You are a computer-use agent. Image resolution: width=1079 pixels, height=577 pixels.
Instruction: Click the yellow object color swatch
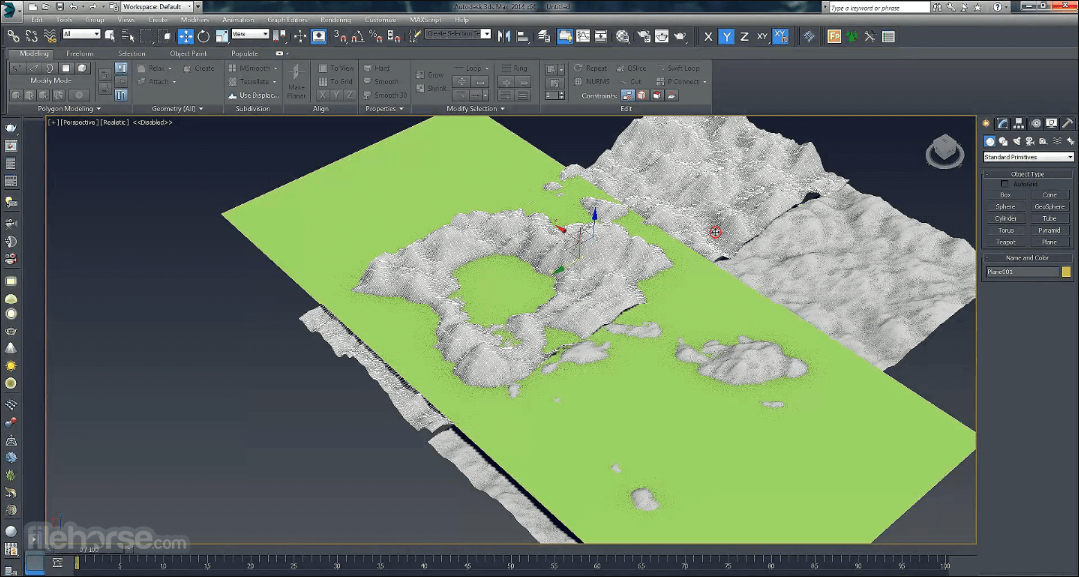point(1066,272)
